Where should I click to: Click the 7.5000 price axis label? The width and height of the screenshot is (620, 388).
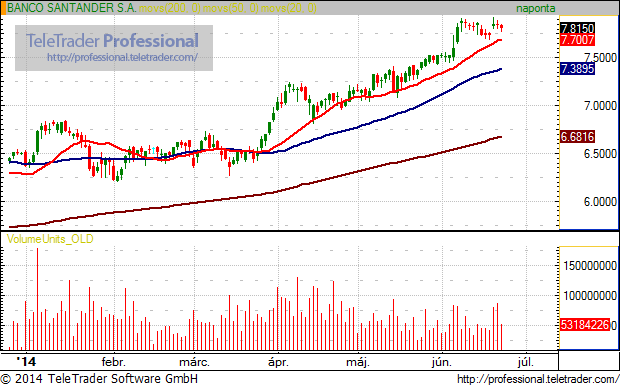point(600,58)
